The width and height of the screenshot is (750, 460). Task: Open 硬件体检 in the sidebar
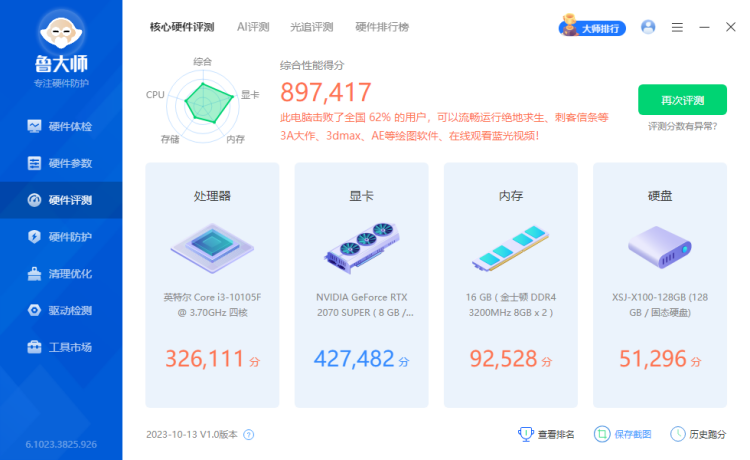click(61, 126)
